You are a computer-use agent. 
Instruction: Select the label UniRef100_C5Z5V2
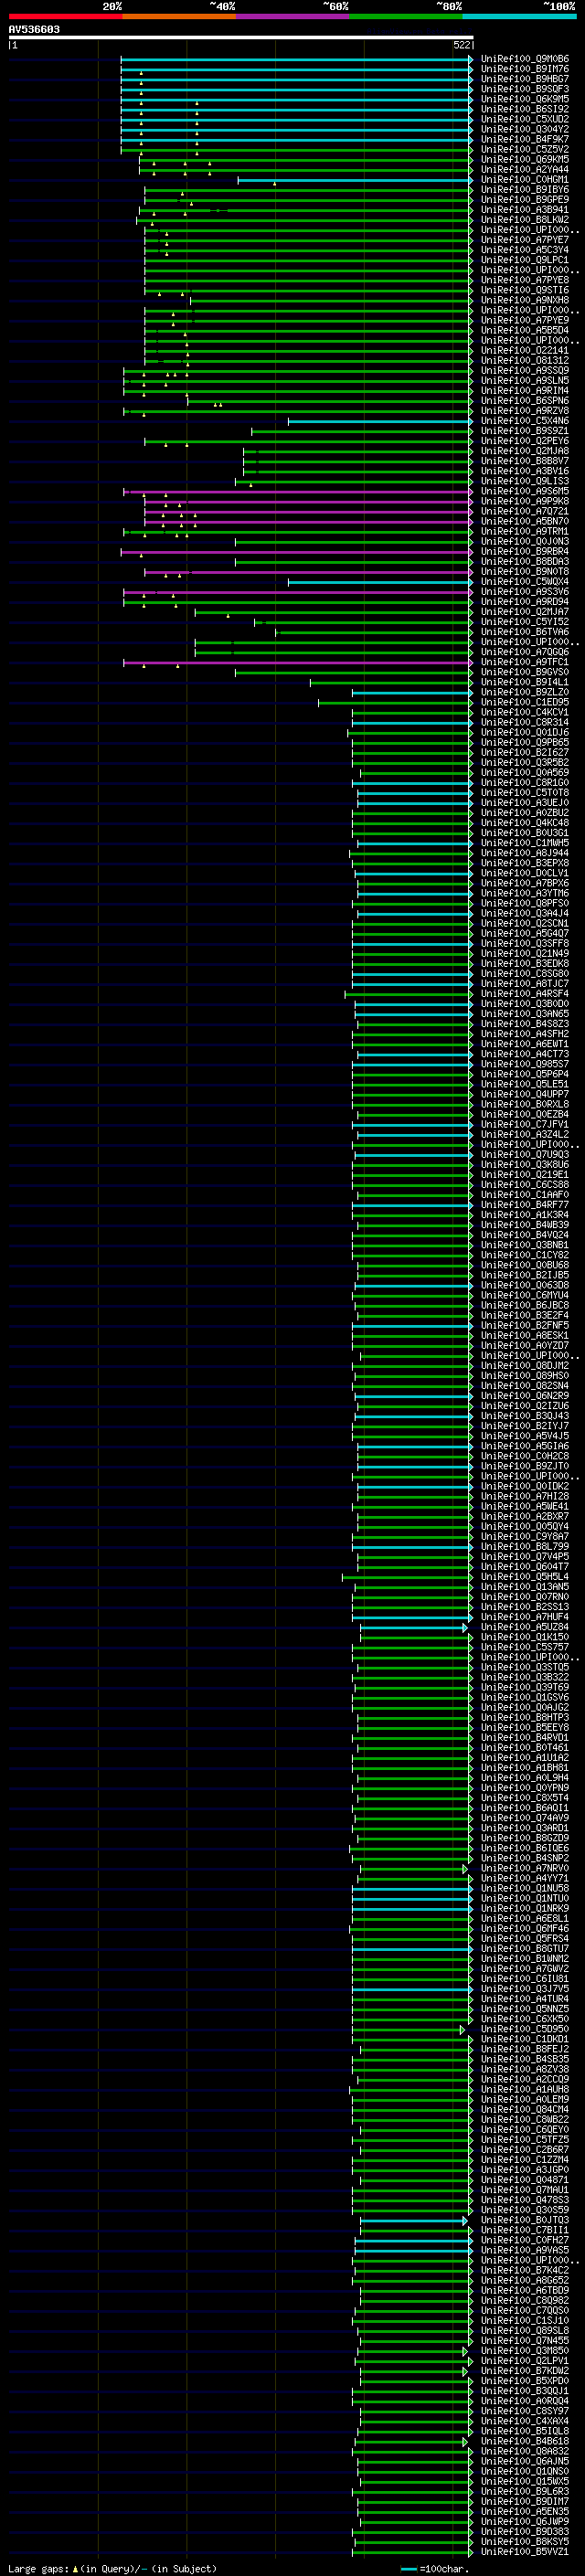point(525,149)
